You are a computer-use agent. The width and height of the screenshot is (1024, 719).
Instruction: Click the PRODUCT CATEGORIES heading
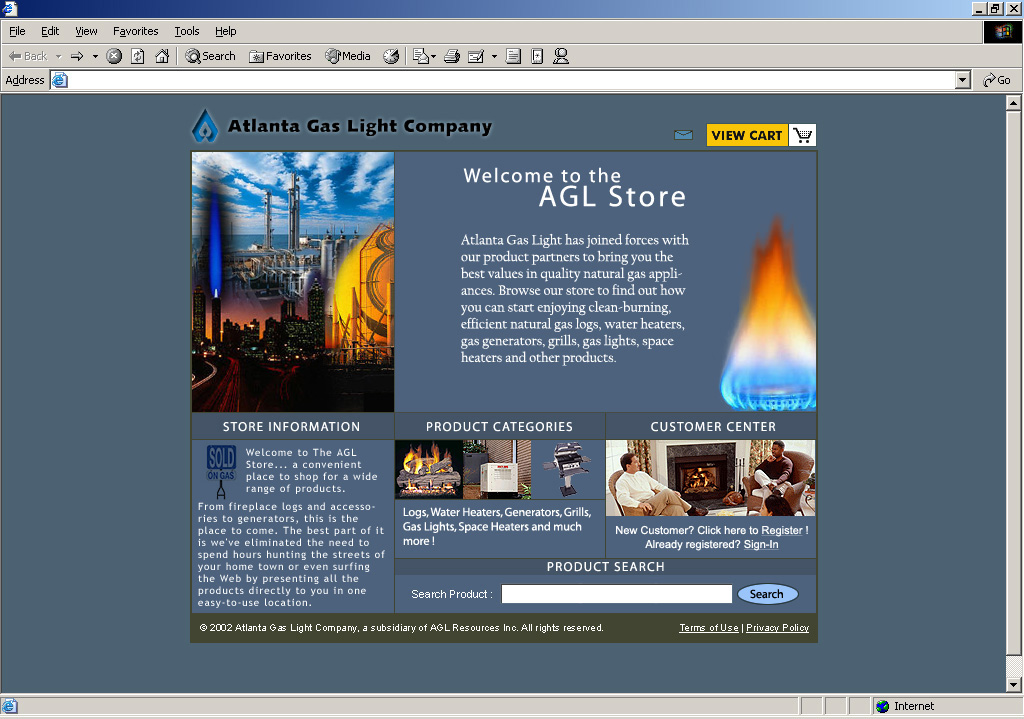click(500, 426)
